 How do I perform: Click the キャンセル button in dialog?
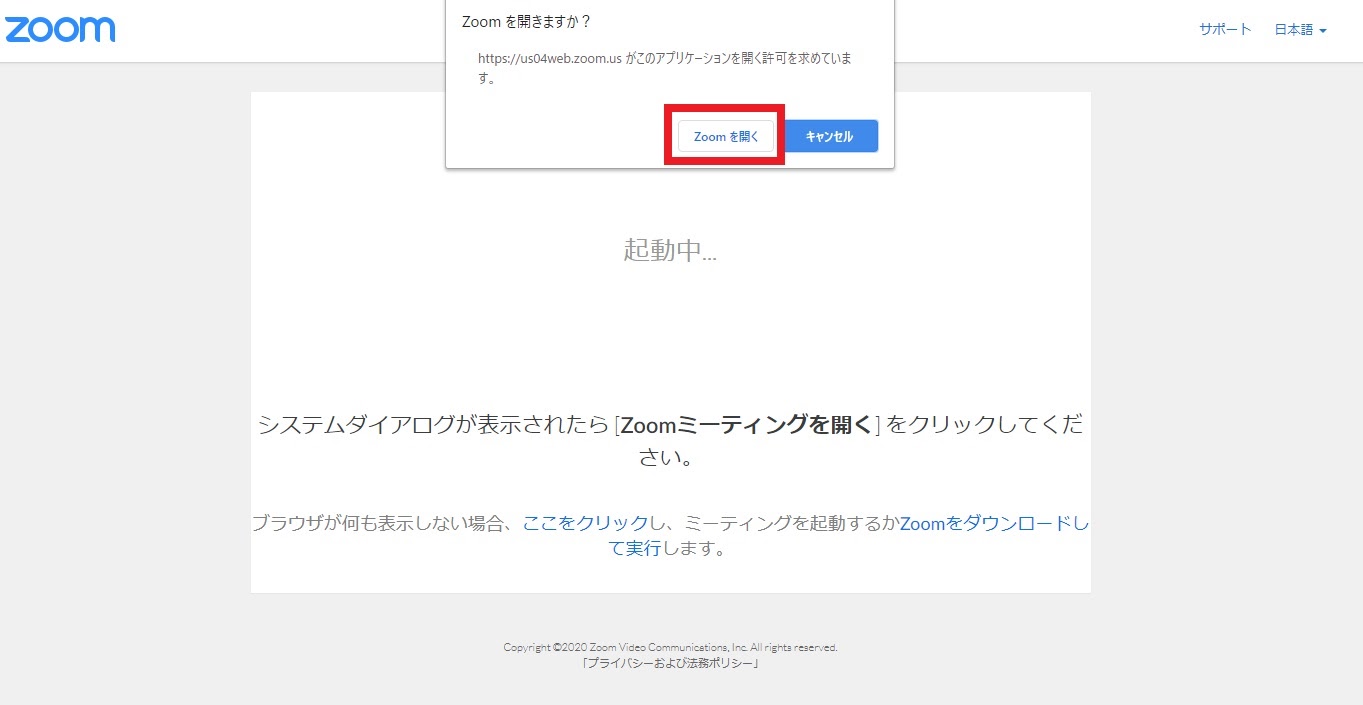(x=829, y=136)
